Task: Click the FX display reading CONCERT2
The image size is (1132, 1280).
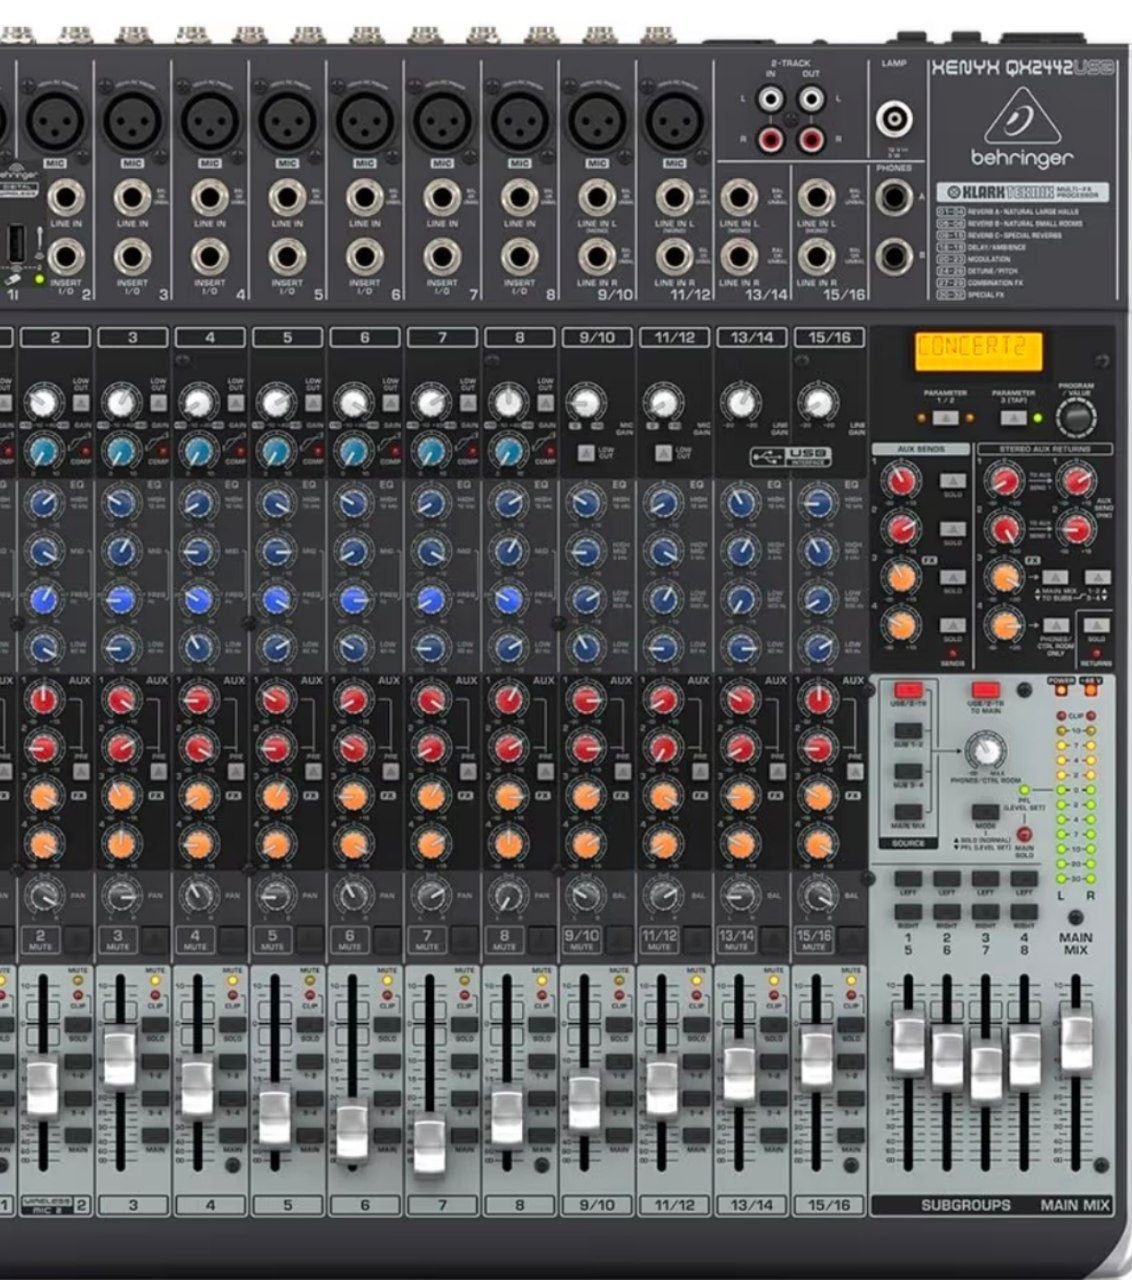Action: [979, 350]
